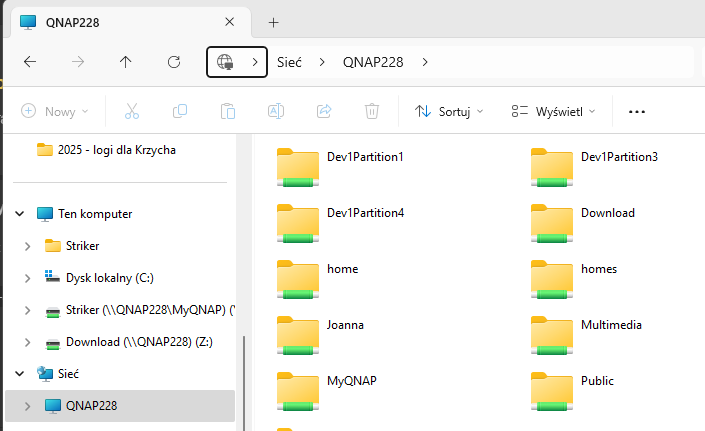
Task: Click the Share toolbar icon
Action: click(x=324, y=112)
